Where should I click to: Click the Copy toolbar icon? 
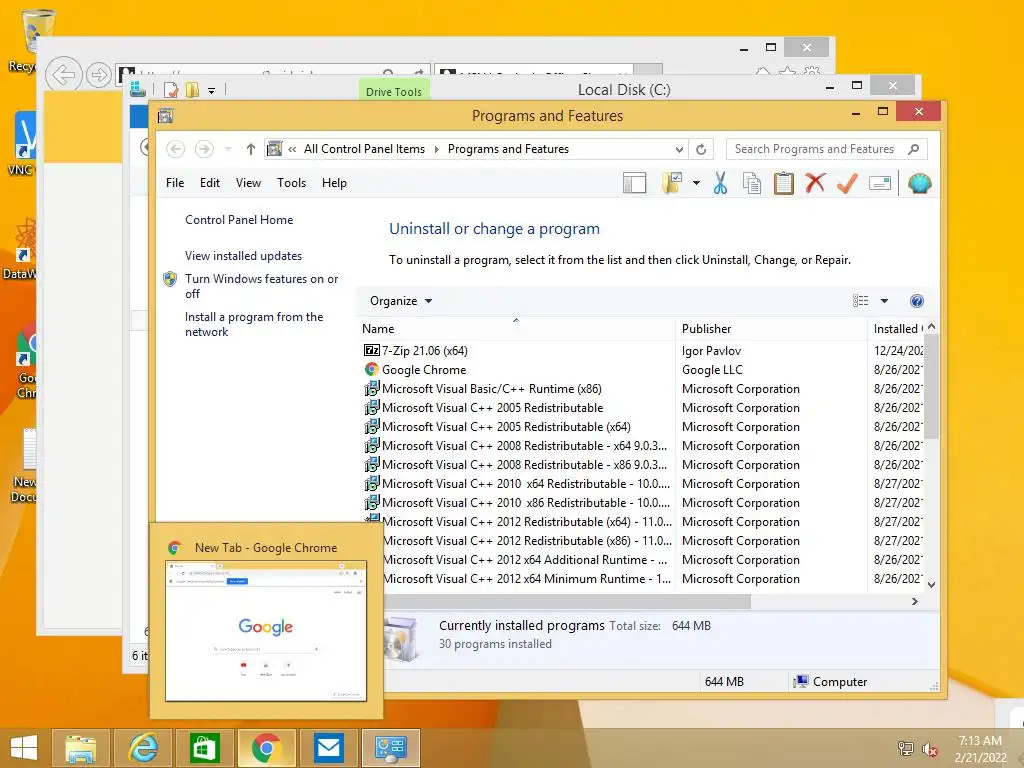(x=752, y=184)
